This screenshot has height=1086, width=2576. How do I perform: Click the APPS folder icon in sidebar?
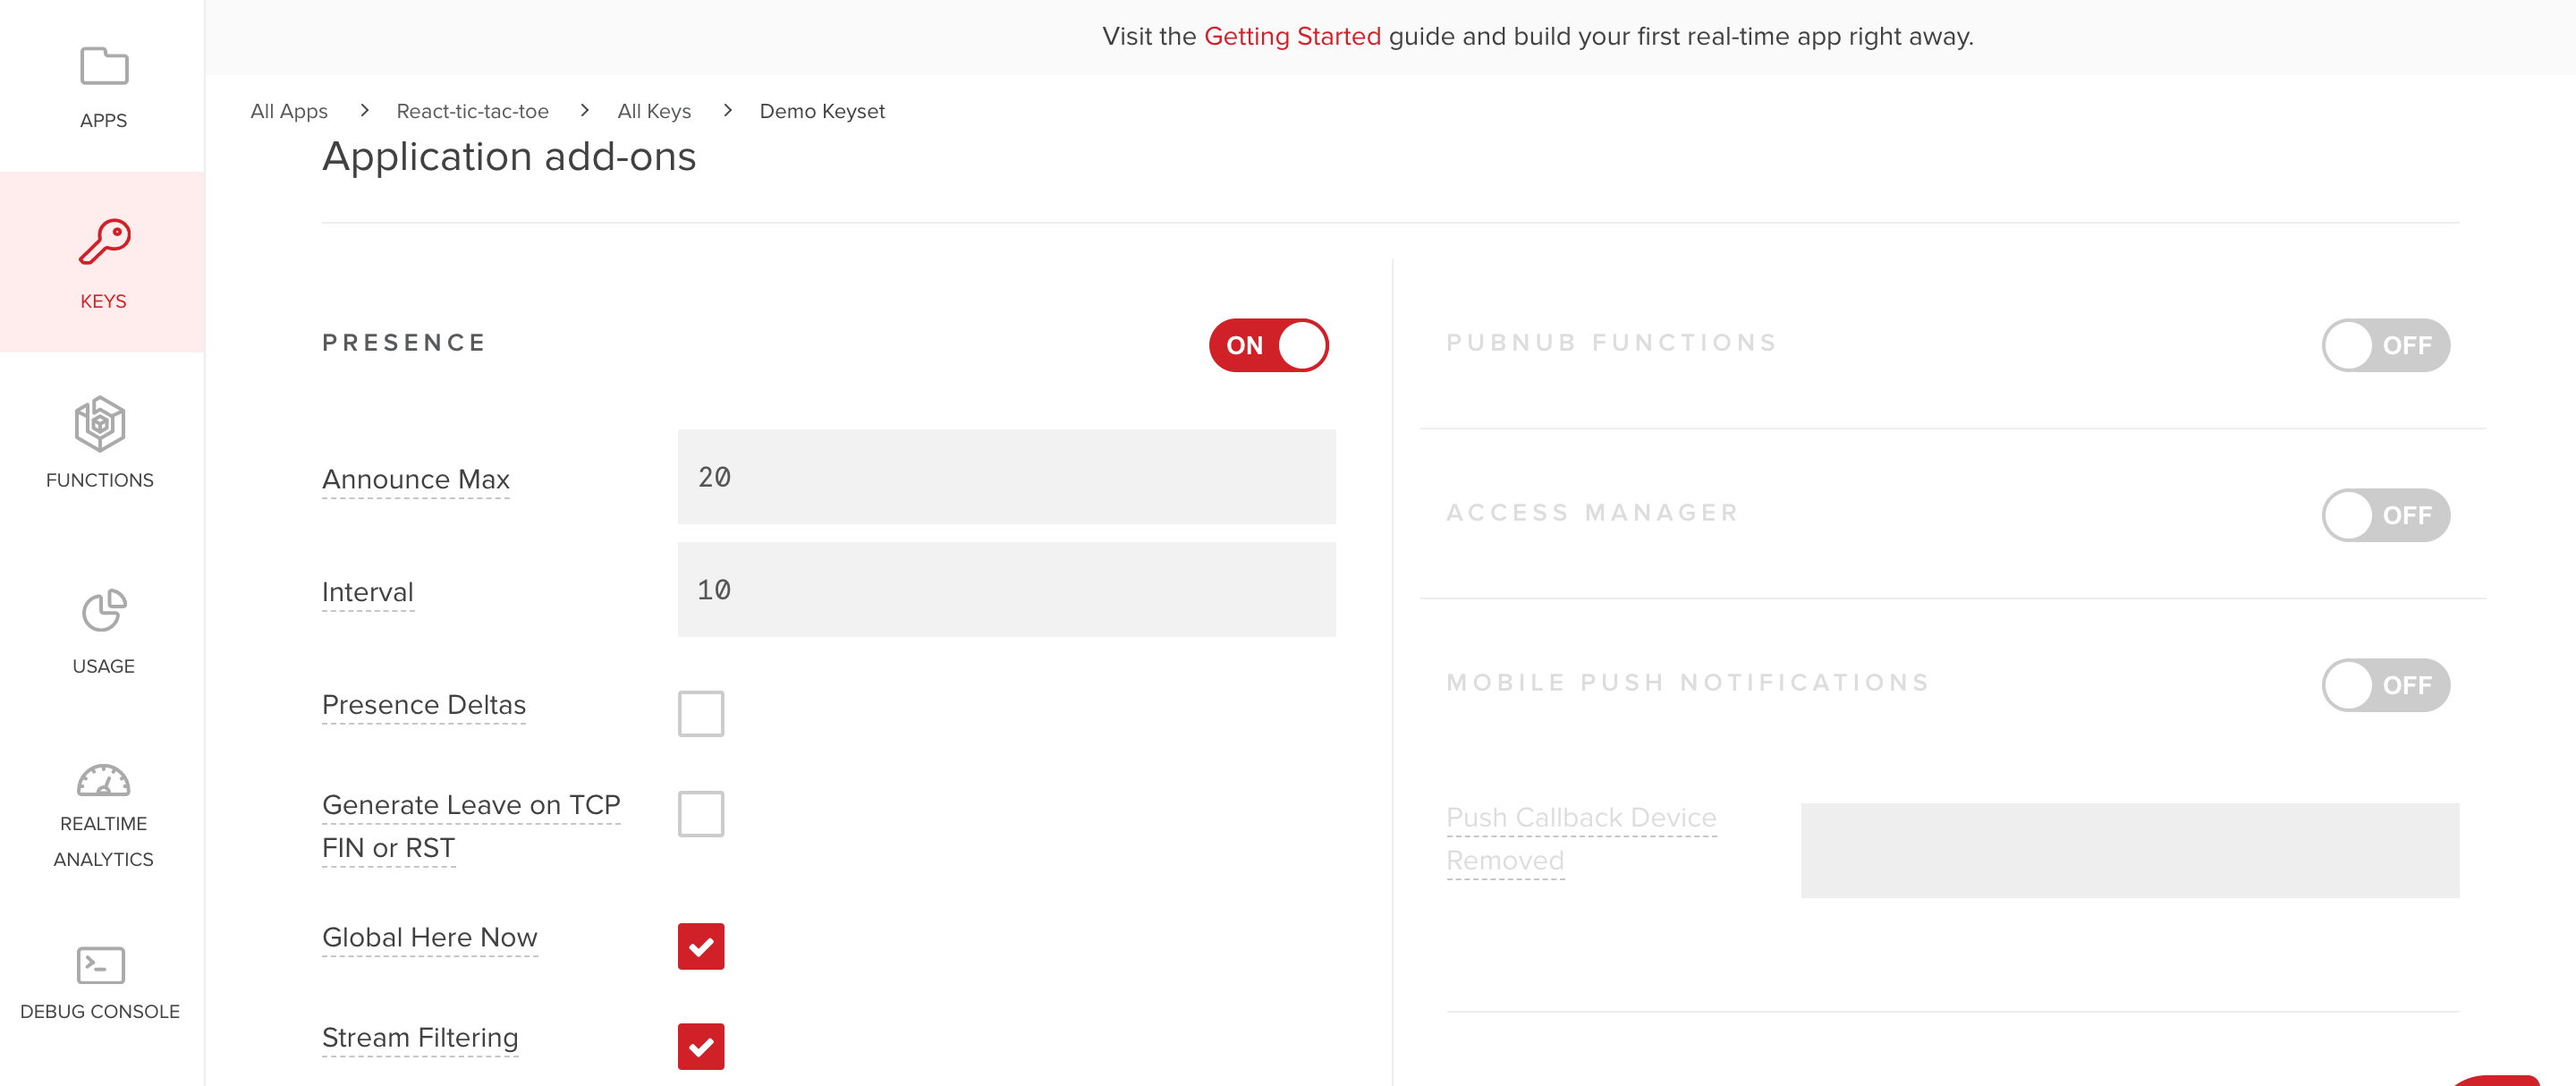(102, 65)
